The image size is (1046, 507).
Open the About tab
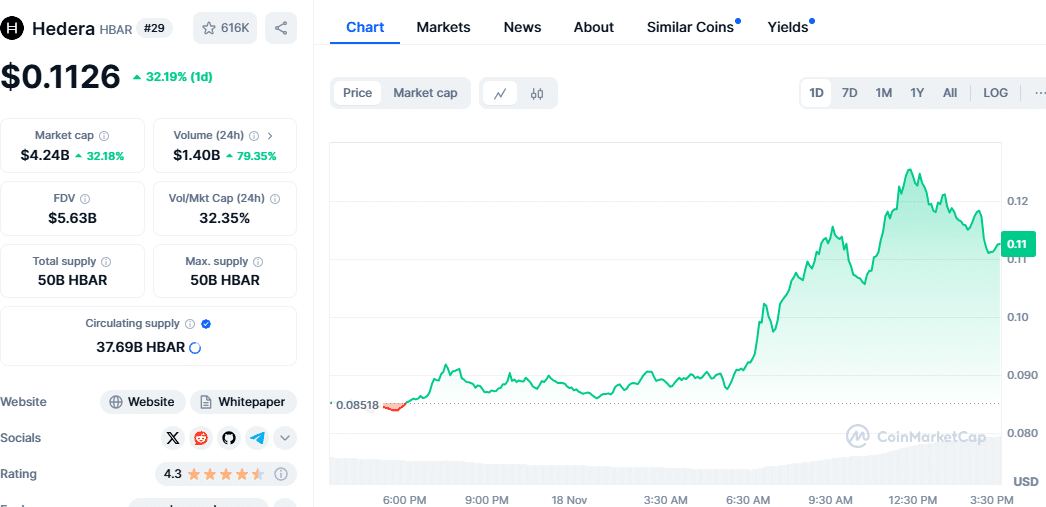pos(594,27)
